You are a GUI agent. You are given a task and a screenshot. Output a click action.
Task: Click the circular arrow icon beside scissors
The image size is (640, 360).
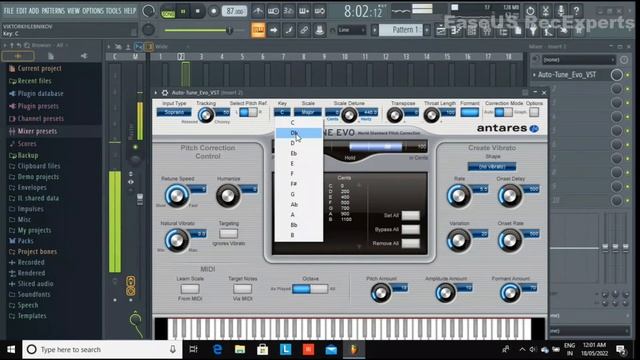click(x=530, y=11)
